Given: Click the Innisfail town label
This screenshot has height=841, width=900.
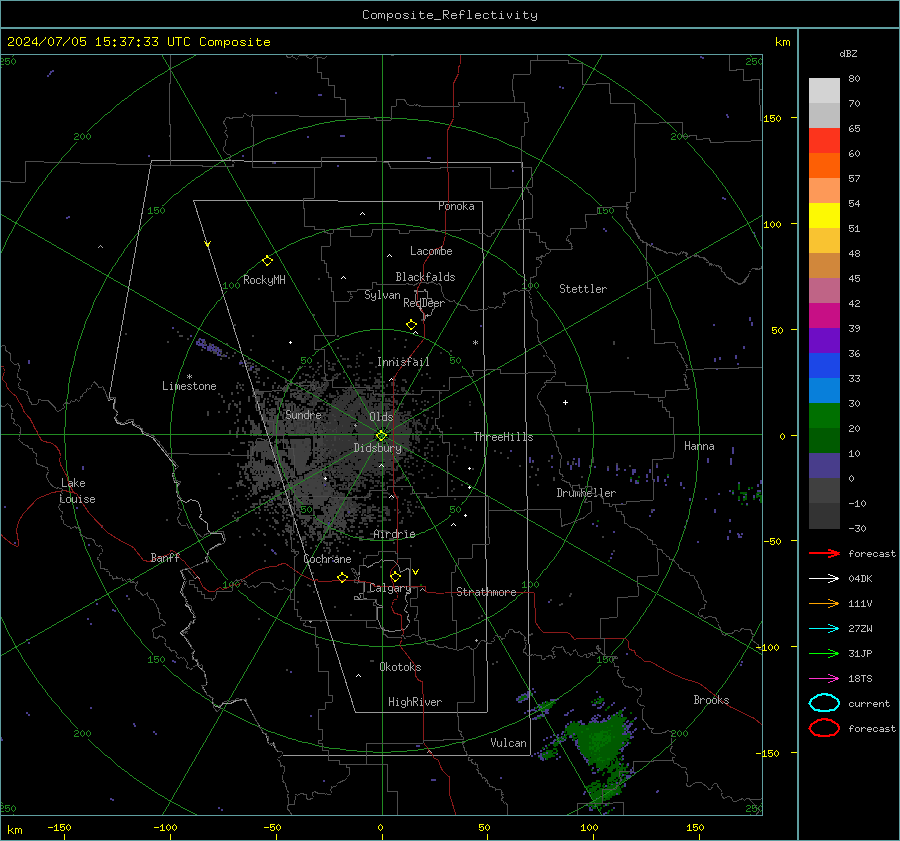Looking at the screenshot, I should click(x=403, y=362).
